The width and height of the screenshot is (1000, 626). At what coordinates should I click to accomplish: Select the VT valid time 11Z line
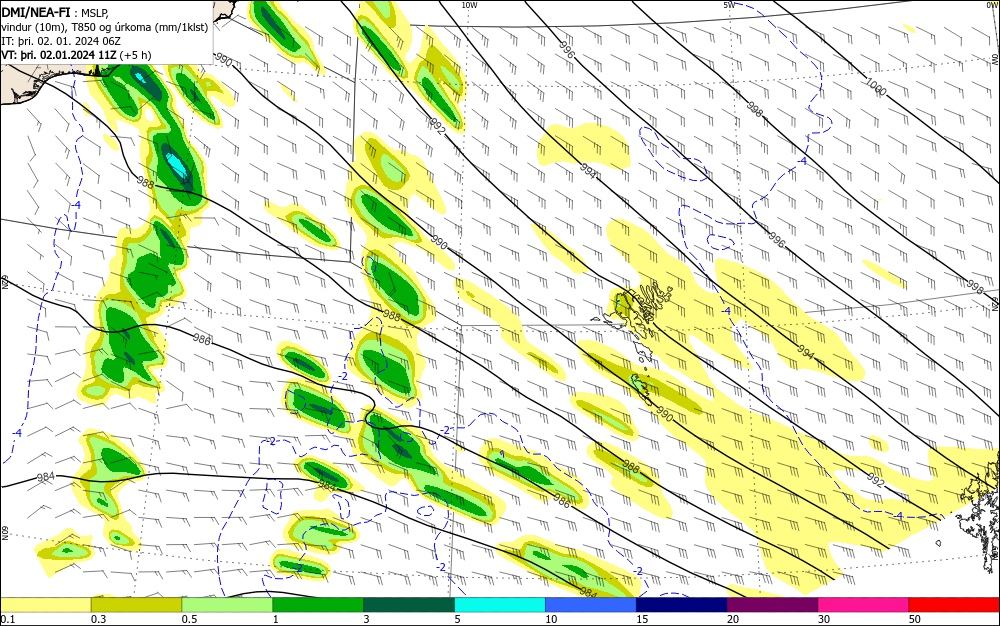pos(58,55)
